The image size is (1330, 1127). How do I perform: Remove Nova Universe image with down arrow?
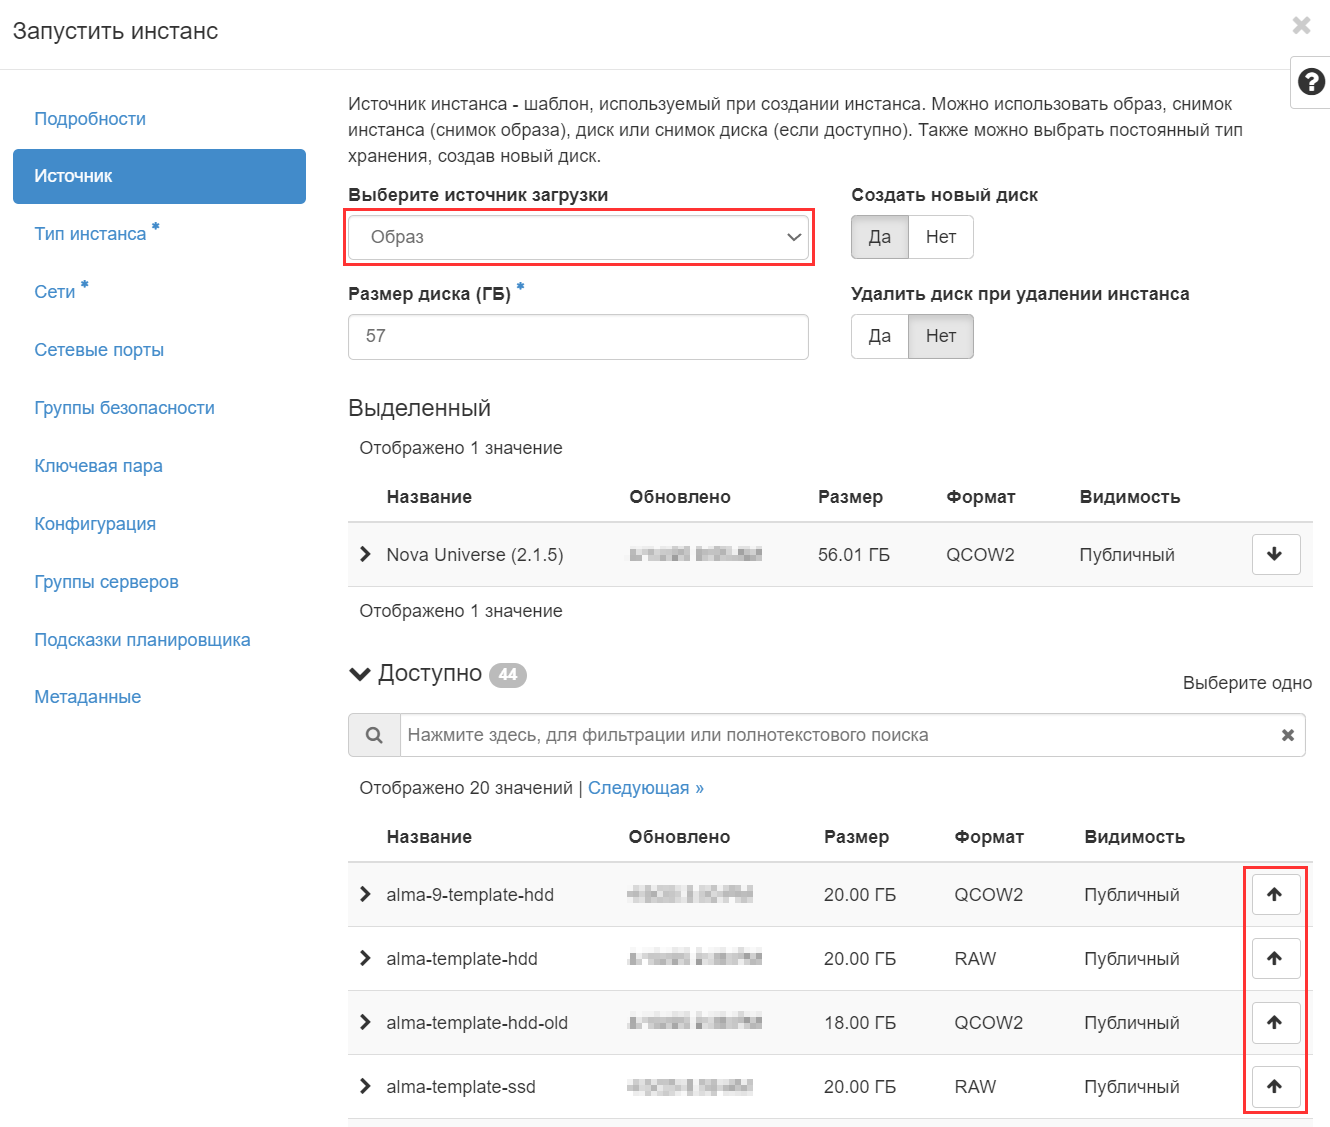point(1275,554)
